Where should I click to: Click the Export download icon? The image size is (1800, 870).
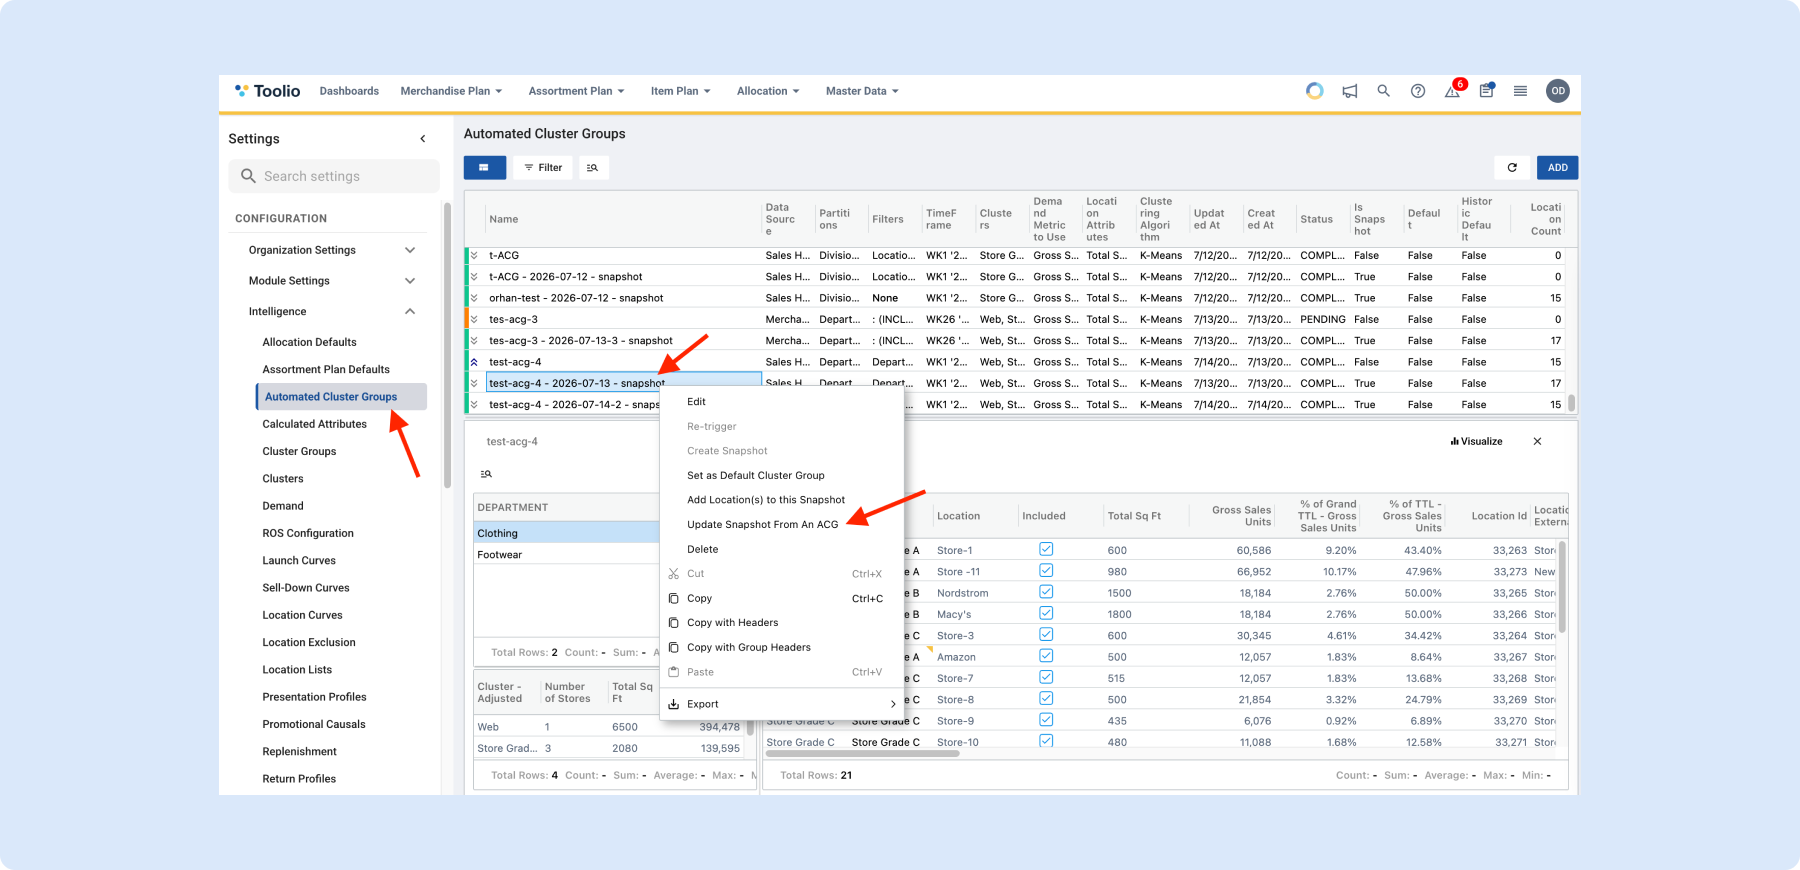click(x=674, y=704)
